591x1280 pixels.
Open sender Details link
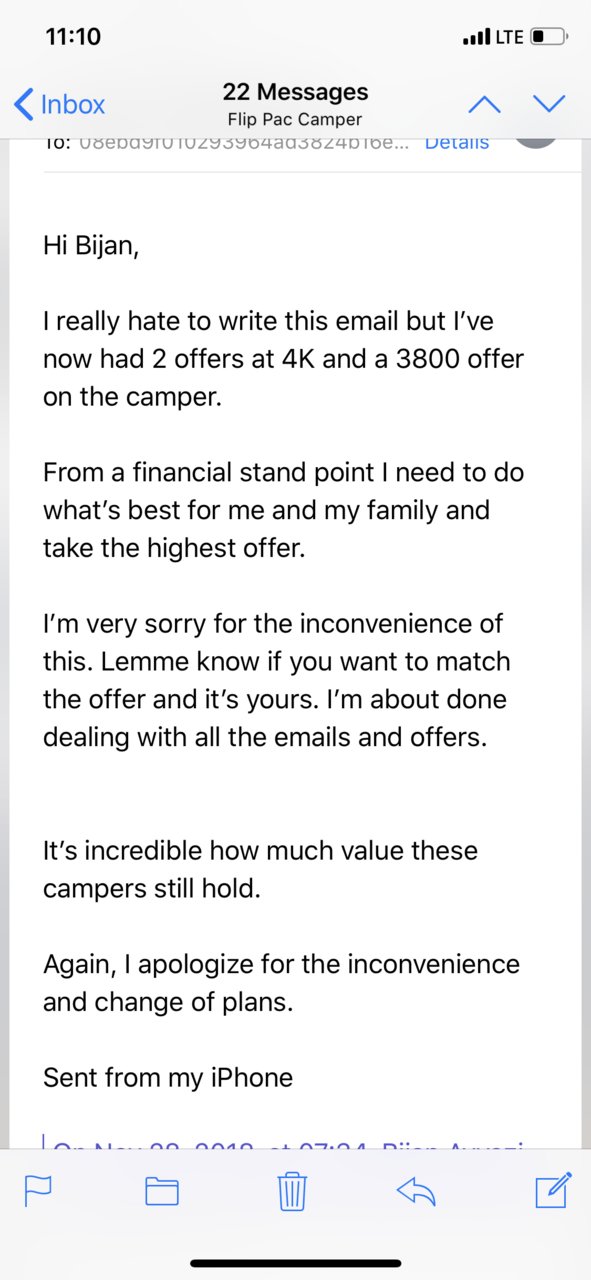pyautogui.click(x=457, y=142)
